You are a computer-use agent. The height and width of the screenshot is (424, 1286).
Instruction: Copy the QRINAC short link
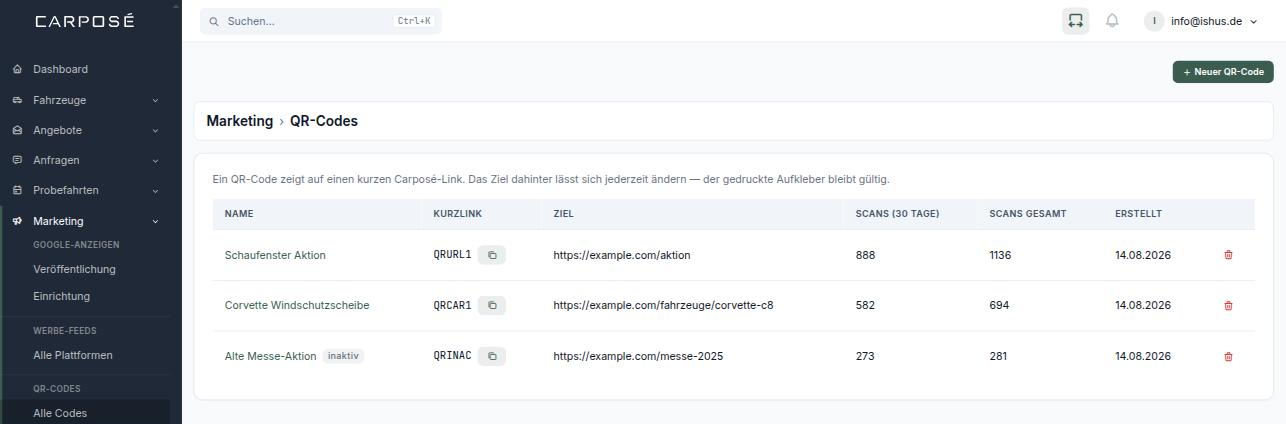pyautogui.click(x=492, y=356)
